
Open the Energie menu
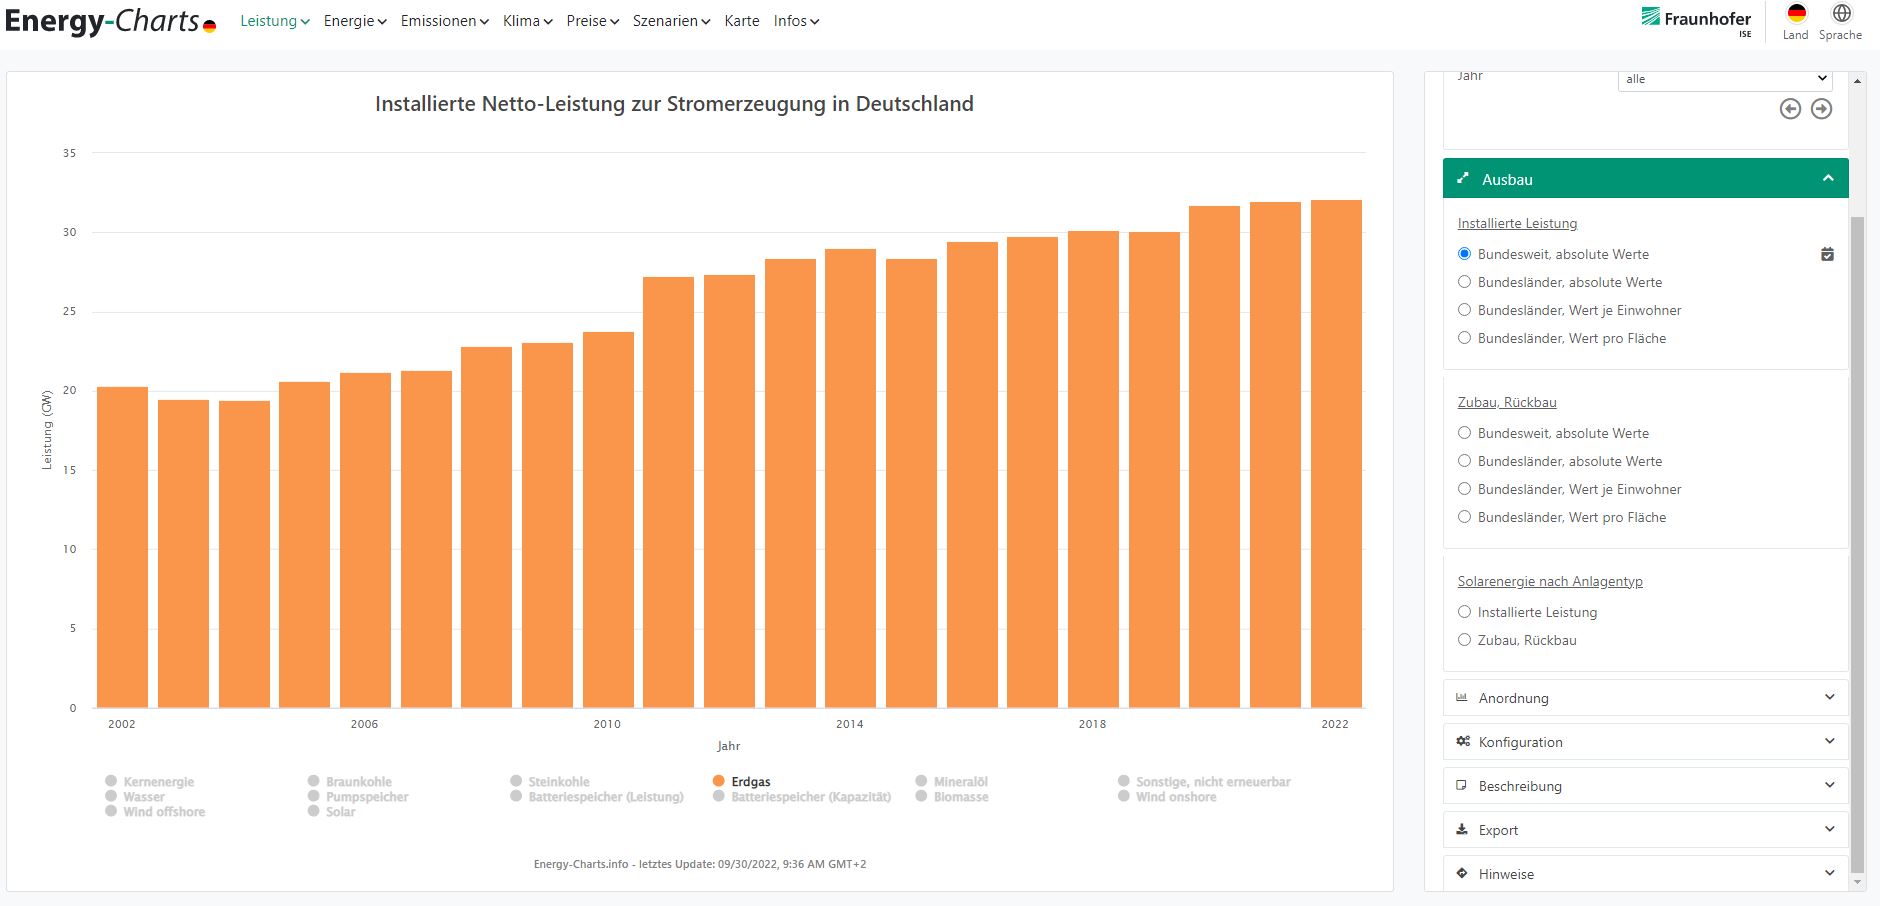pyautogui.click(x=355, y=21)
